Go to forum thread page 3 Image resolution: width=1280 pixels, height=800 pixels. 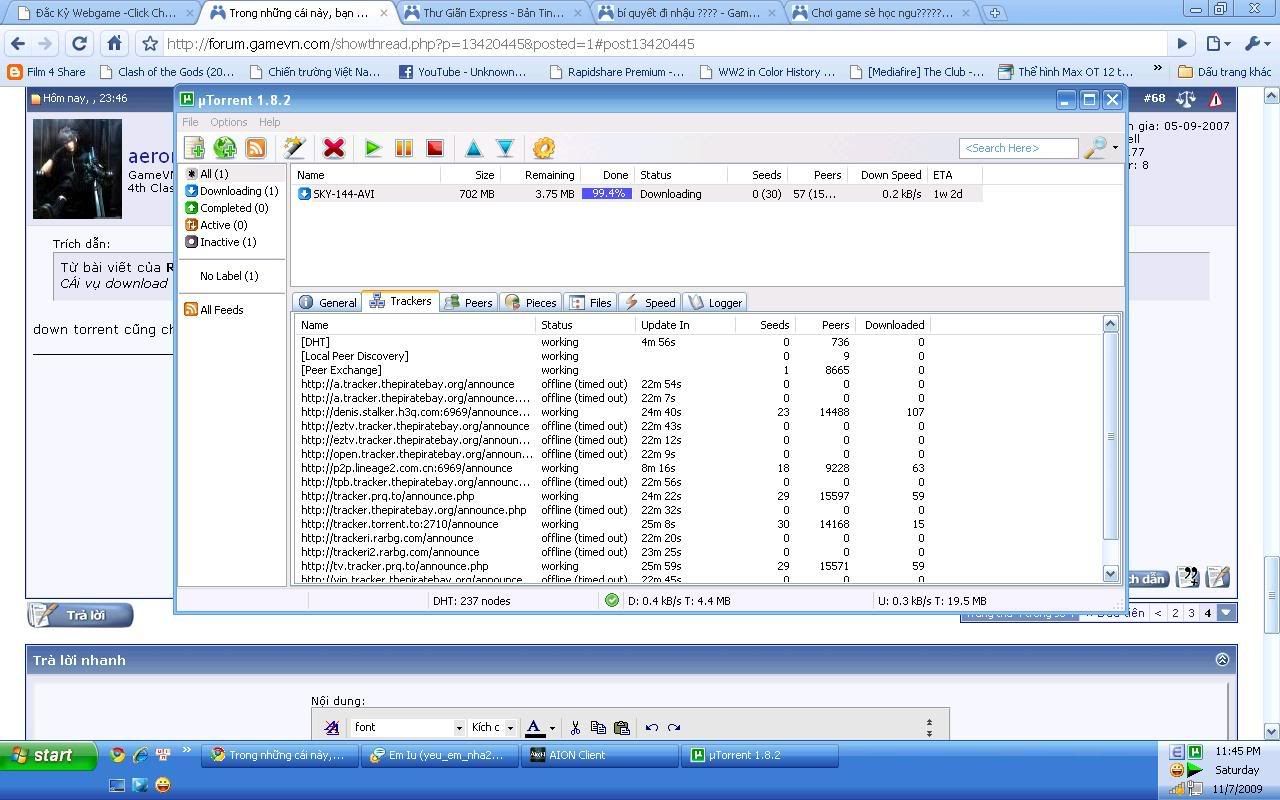[x=1191, y=613]
